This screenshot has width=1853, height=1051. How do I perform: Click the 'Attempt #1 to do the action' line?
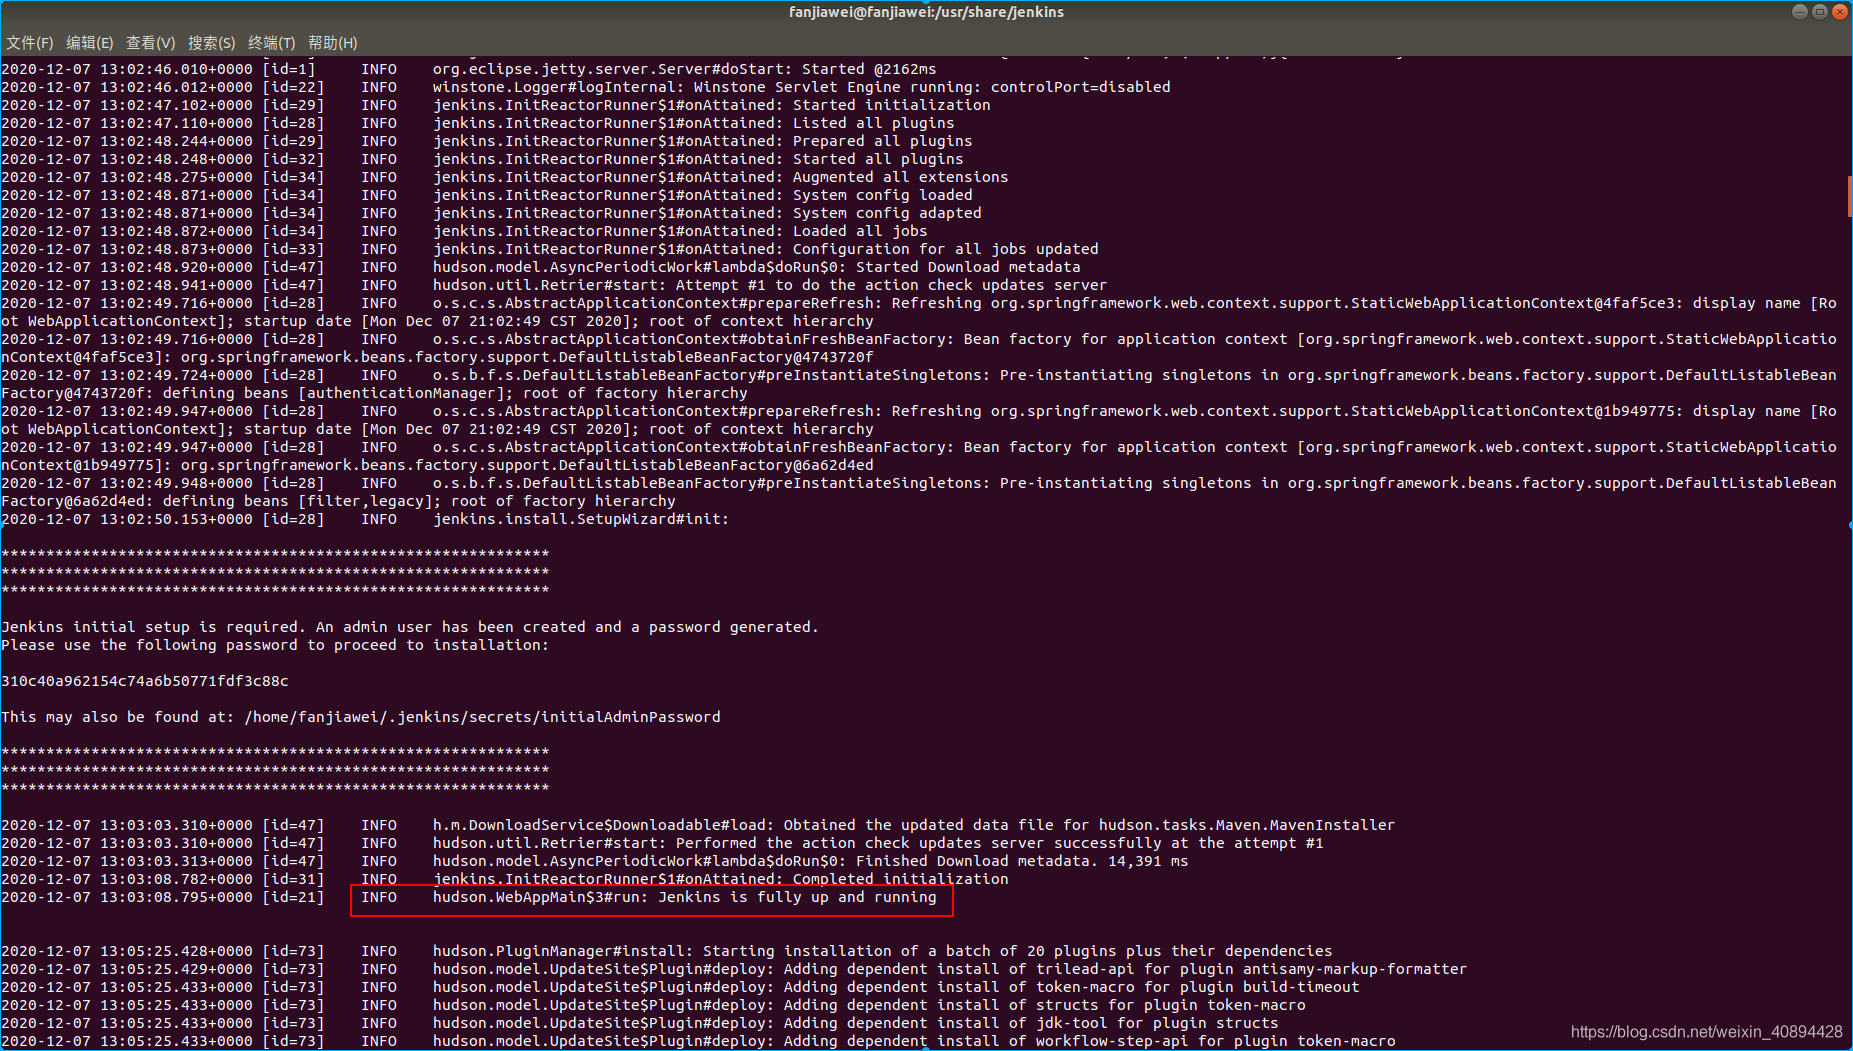coord(554,285)
